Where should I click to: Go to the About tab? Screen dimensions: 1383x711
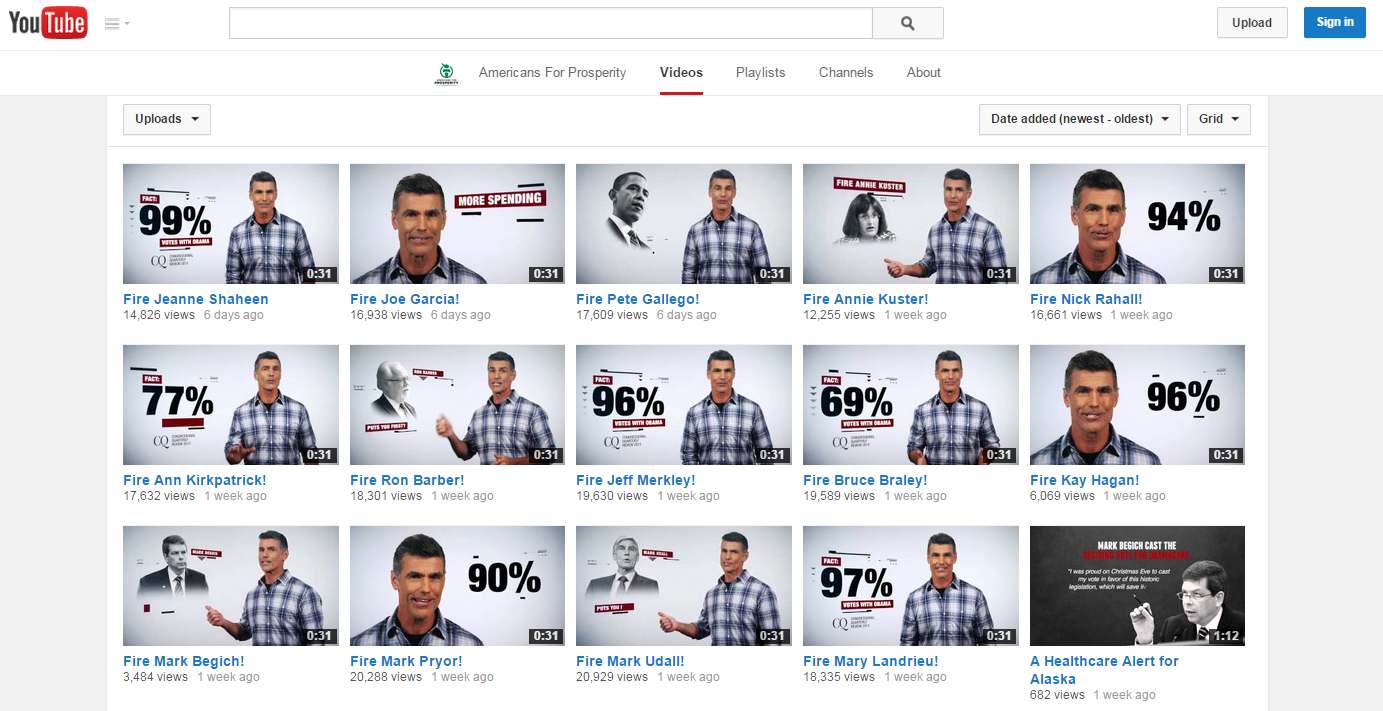click(x=923, y=73)
